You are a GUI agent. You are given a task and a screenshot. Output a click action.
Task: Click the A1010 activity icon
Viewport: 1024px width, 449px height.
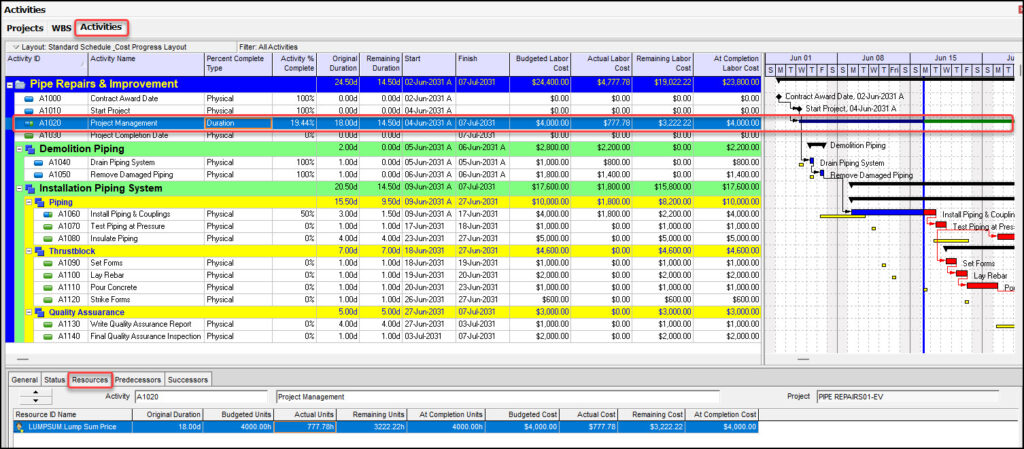(29, 111)
